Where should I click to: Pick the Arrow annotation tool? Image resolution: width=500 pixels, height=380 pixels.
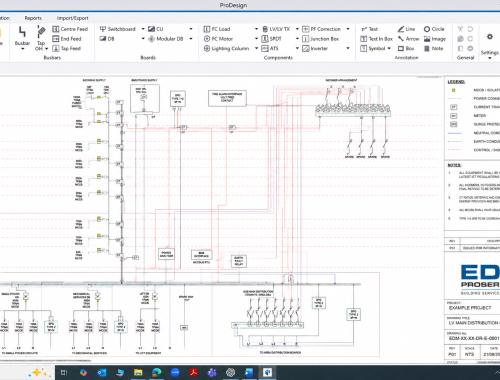pos(408,39)
